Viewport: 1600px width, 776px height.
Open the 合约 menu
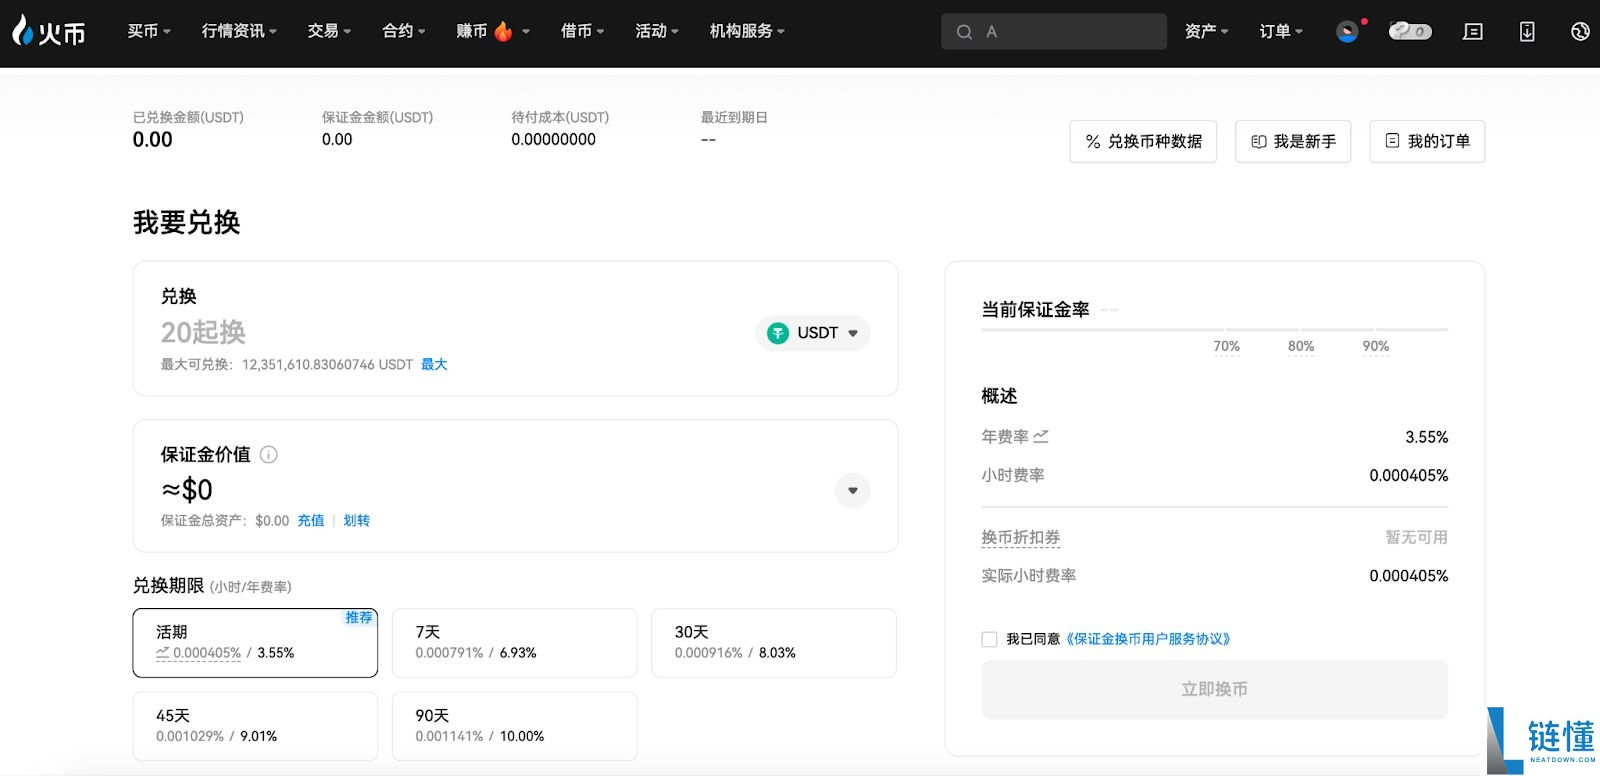pos(404,31)
